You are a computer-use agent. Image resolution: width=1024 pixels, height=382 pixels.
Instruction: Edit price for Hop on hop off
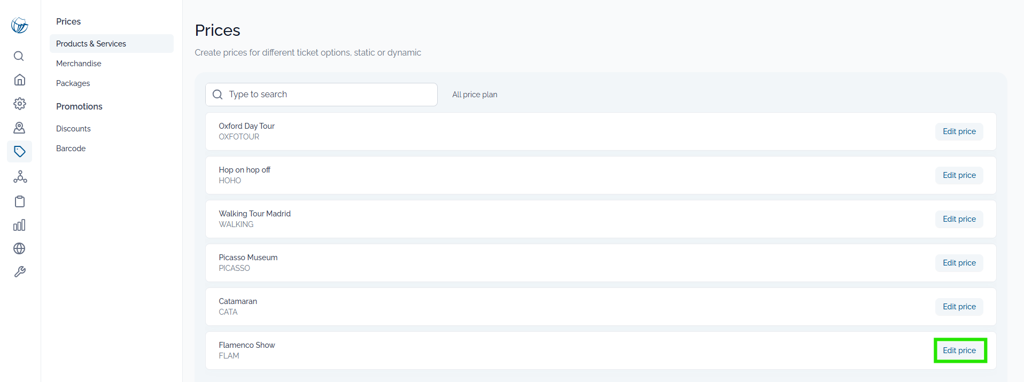(959, 175)
